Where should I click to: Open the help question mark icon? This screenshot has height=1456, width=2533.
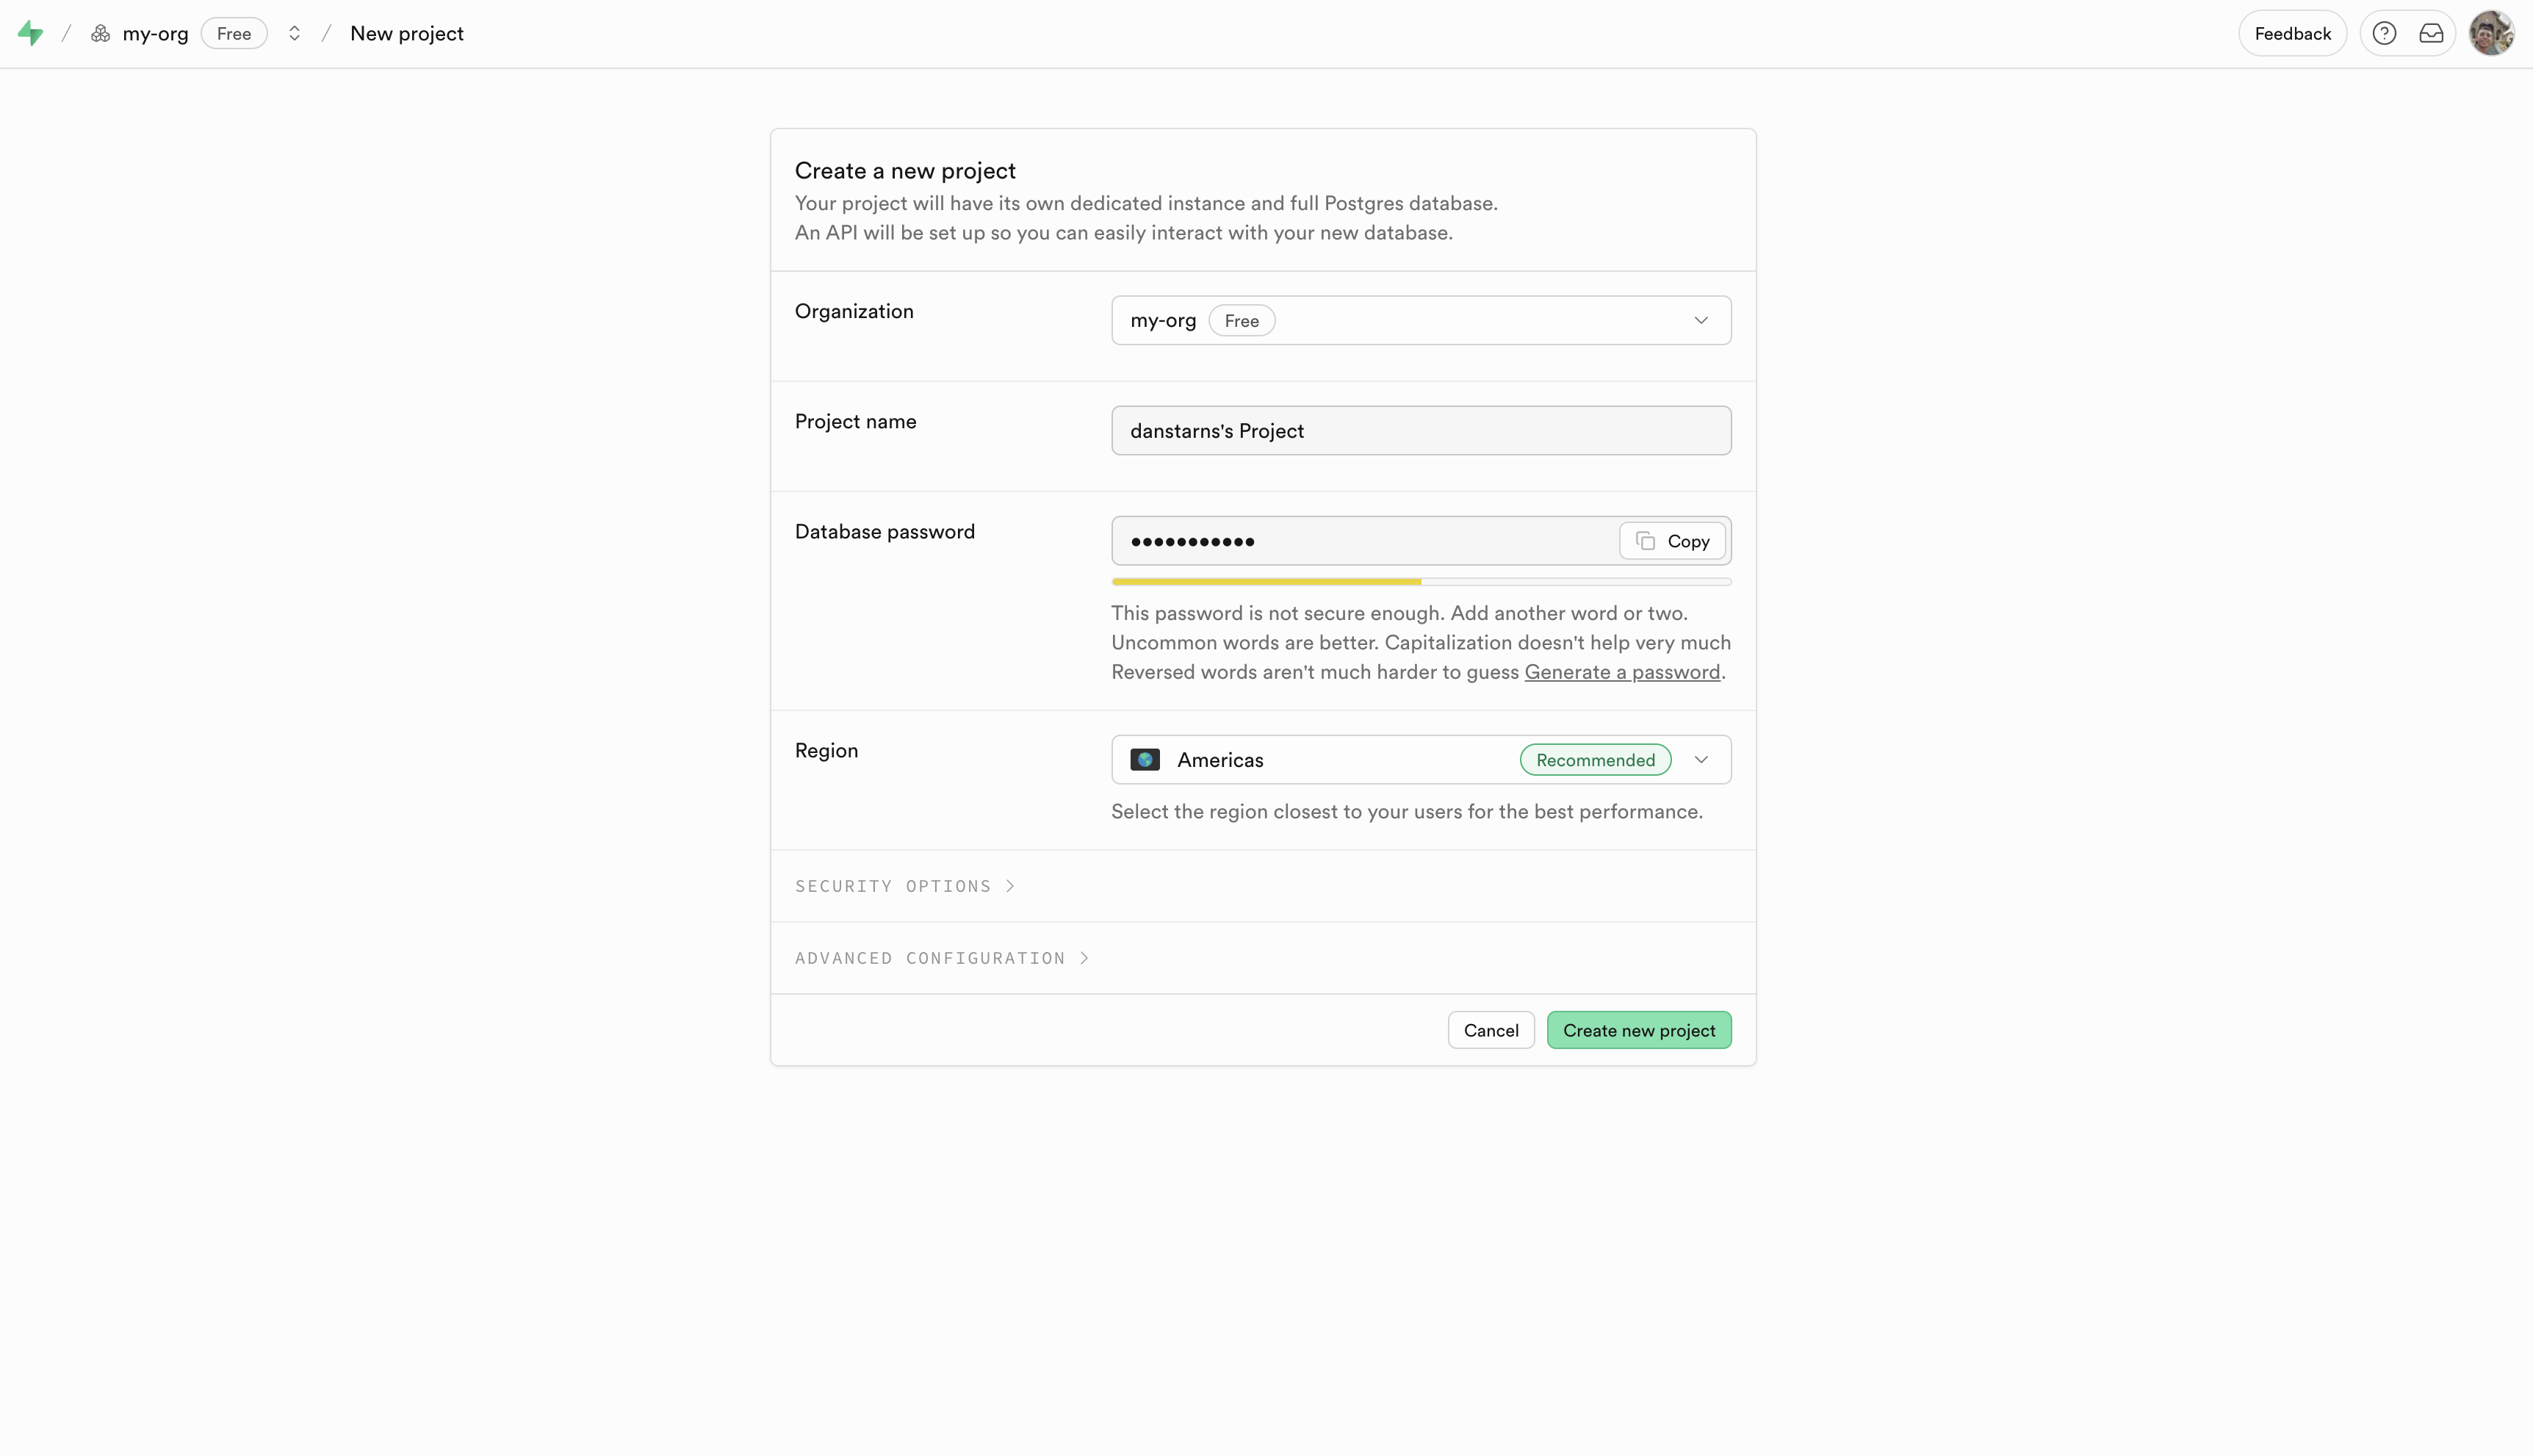point(2384,33)
